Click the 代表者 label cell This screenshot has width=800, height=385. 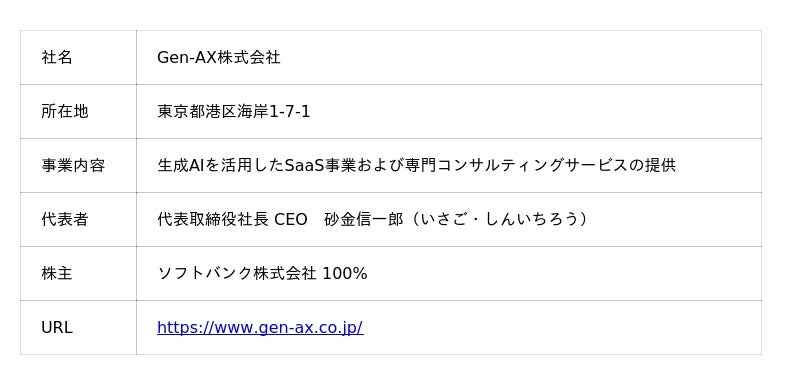point(78,220)
